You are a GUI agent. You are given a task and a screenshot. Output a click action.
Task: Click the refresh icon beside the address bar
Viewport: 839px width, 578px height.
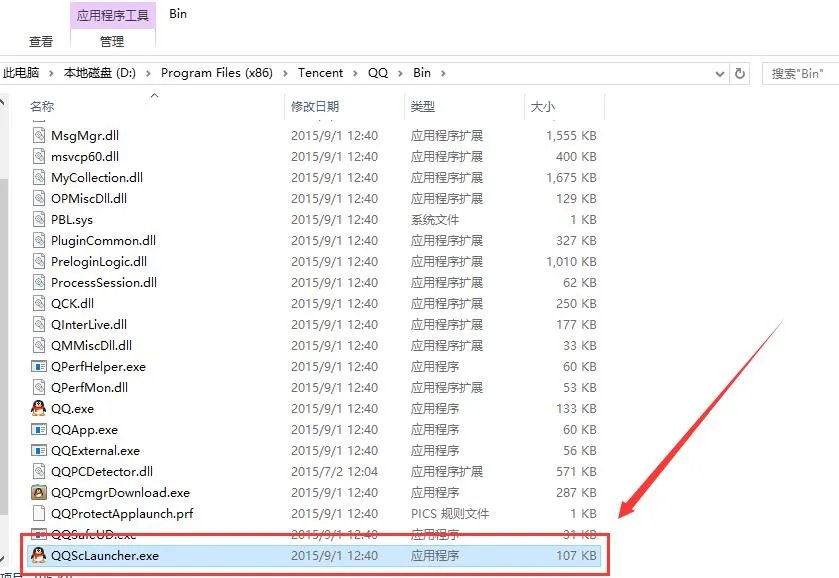point(738,72)
